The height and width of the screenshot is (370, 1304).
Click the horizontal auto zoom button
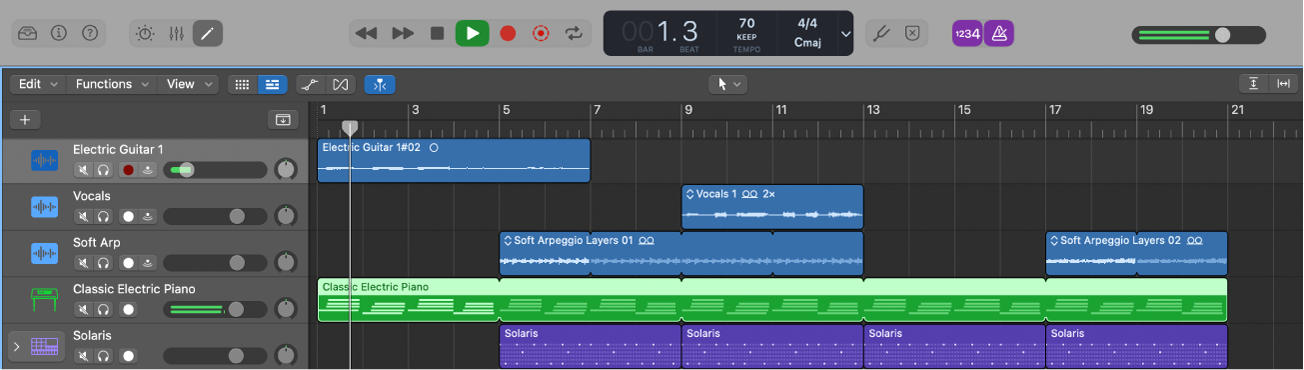point(1283,84)
